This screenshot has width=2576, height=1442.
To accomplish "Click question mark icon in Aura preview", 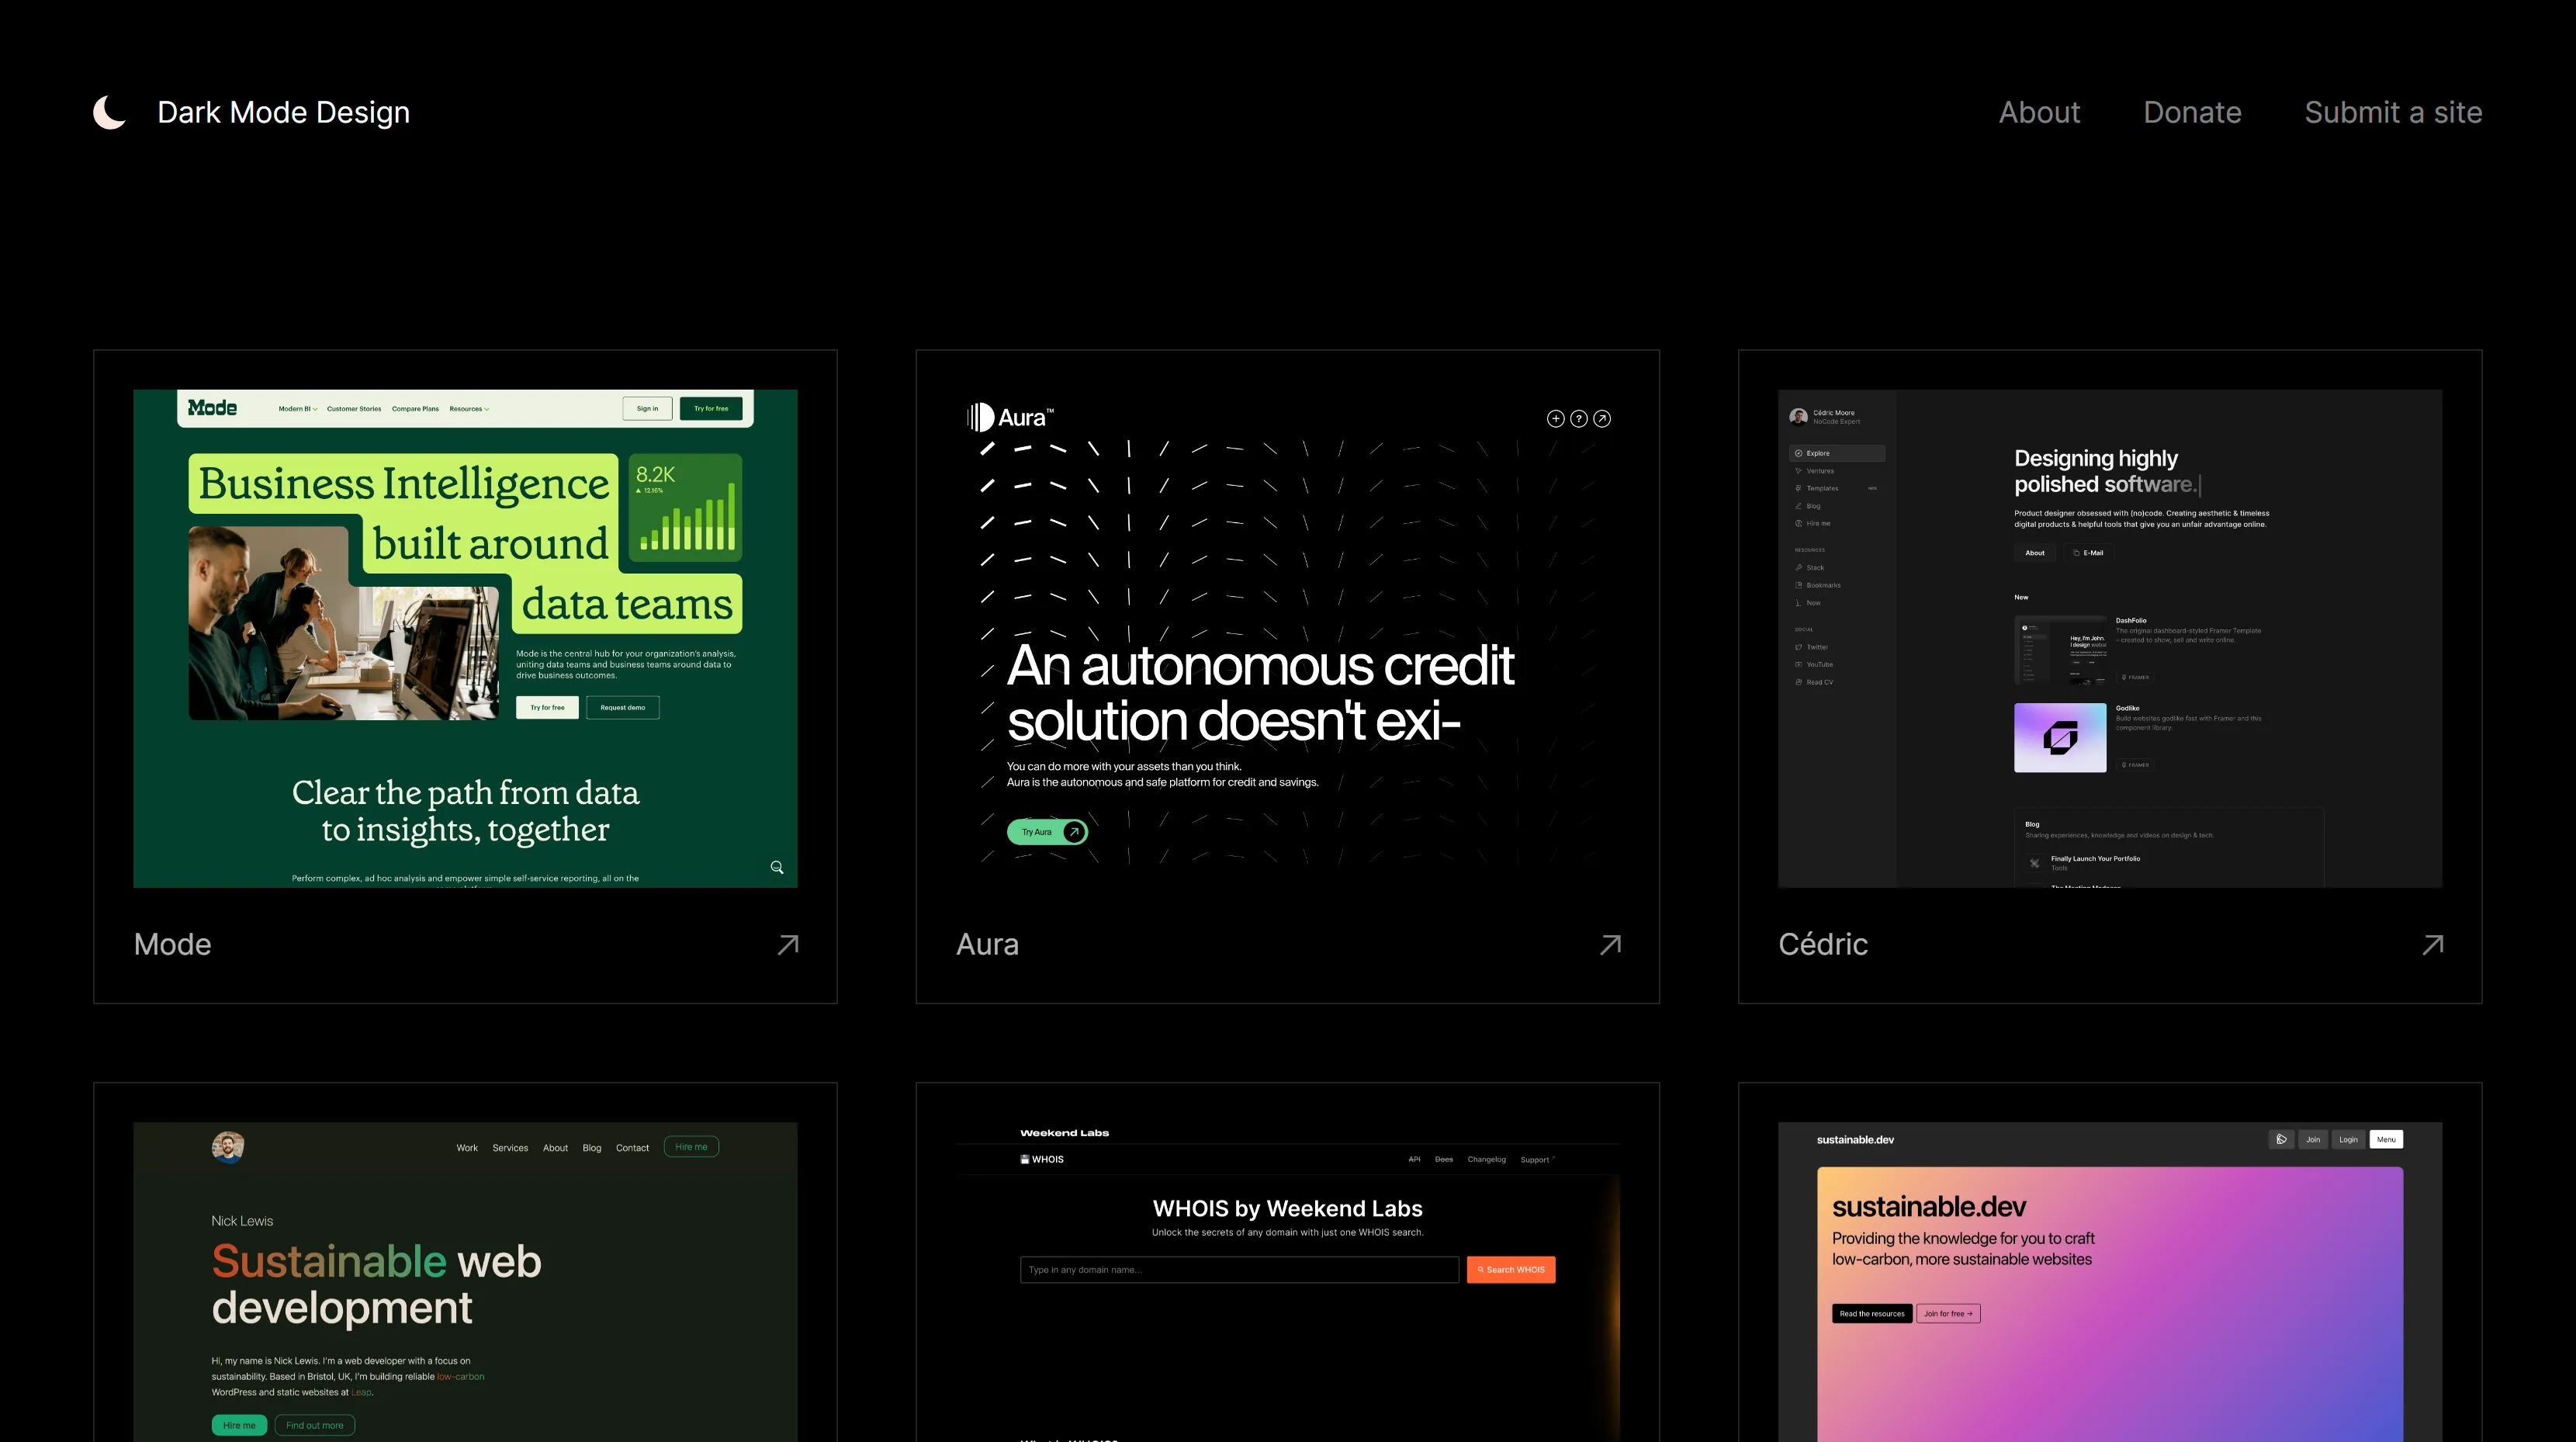I will (1578, 419).
